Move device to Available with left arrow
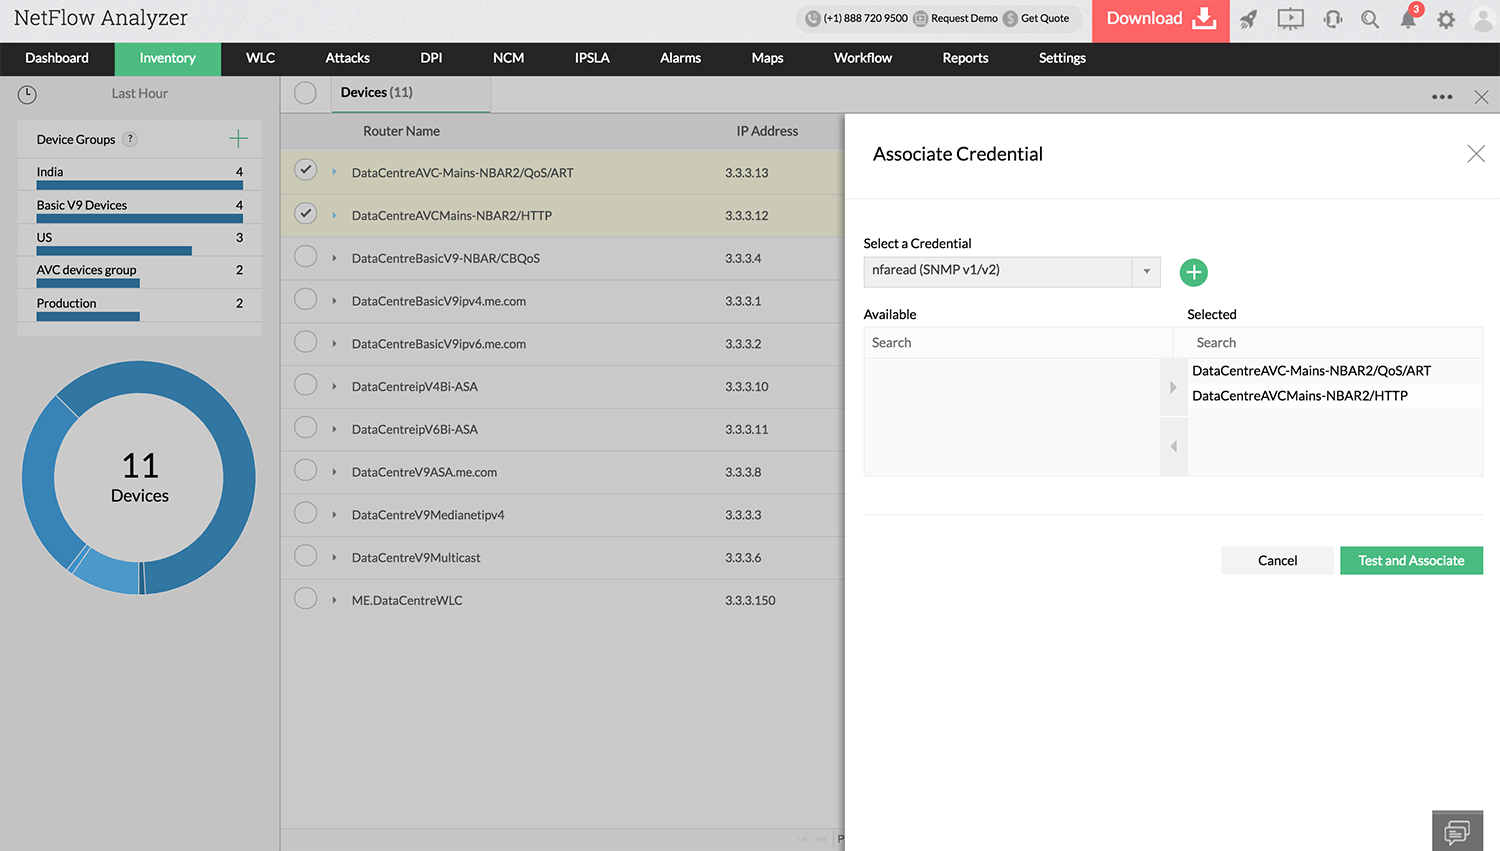 pos(1173,446)
